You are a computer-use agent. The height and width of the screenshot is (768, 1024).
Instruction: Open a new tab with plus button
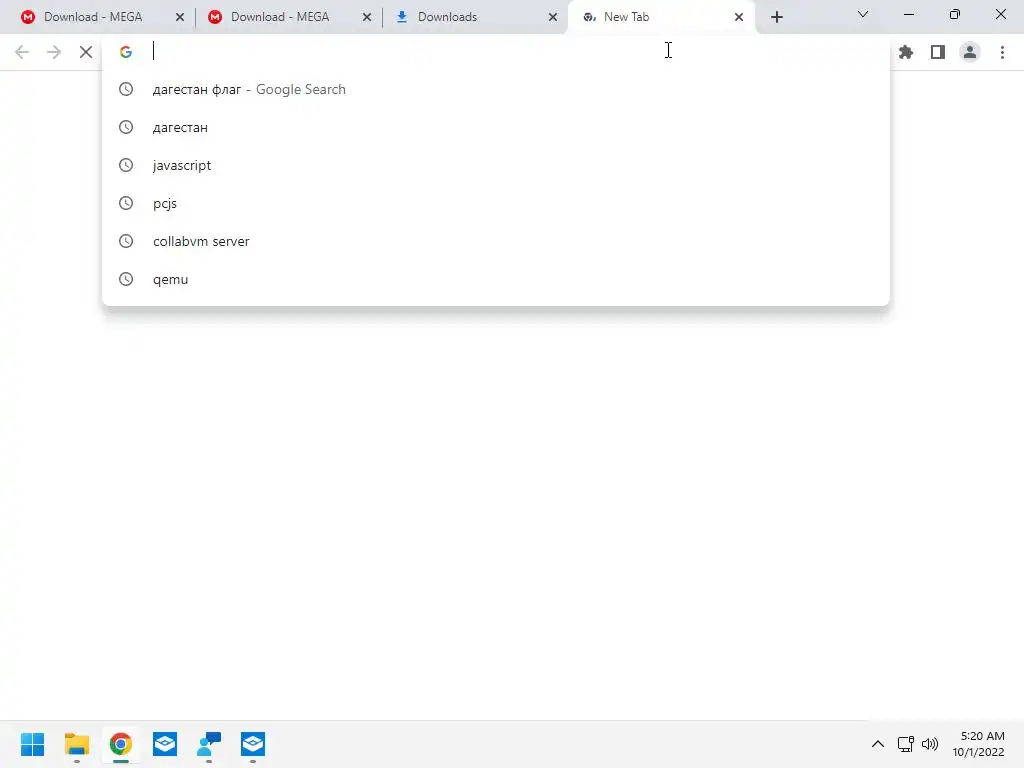point(776,17)
